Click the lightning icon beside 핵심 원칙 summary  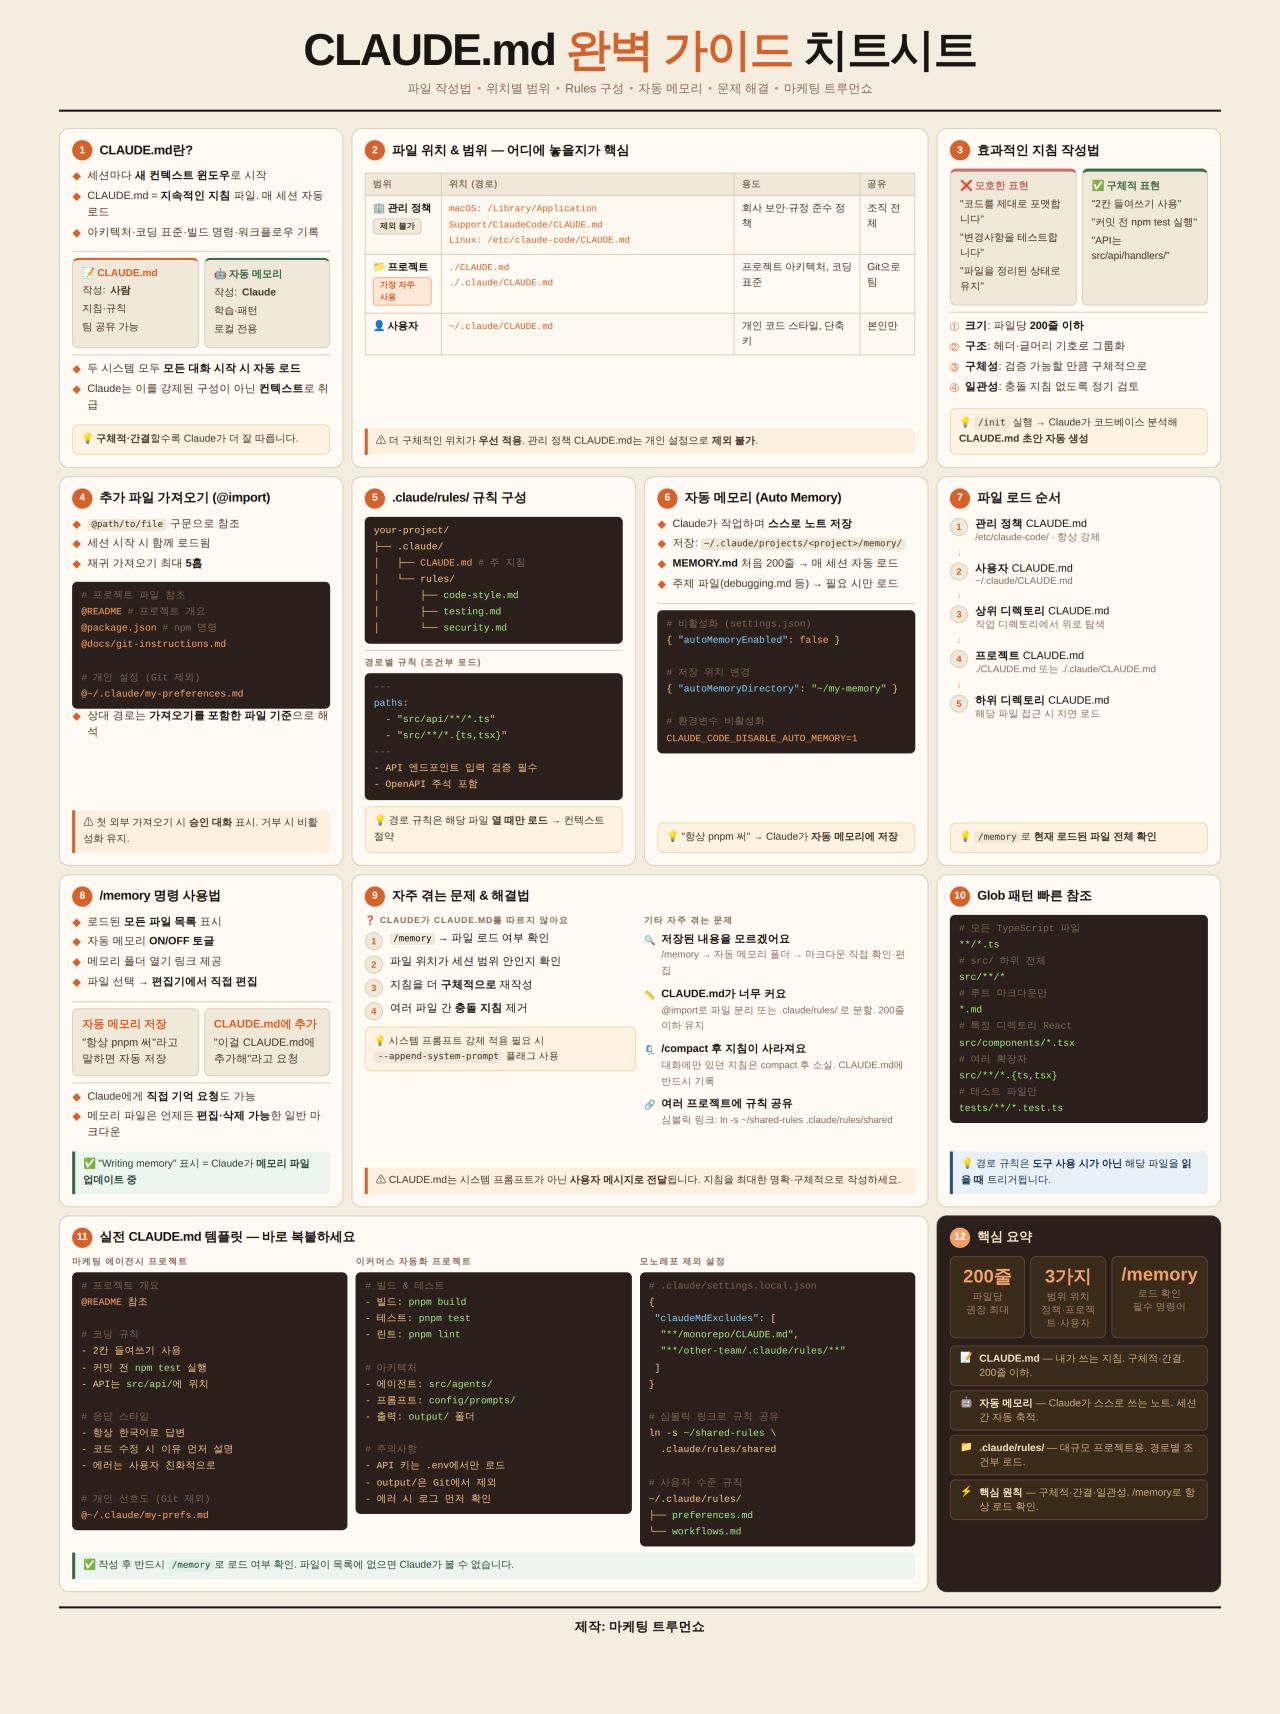(966, 1492)
